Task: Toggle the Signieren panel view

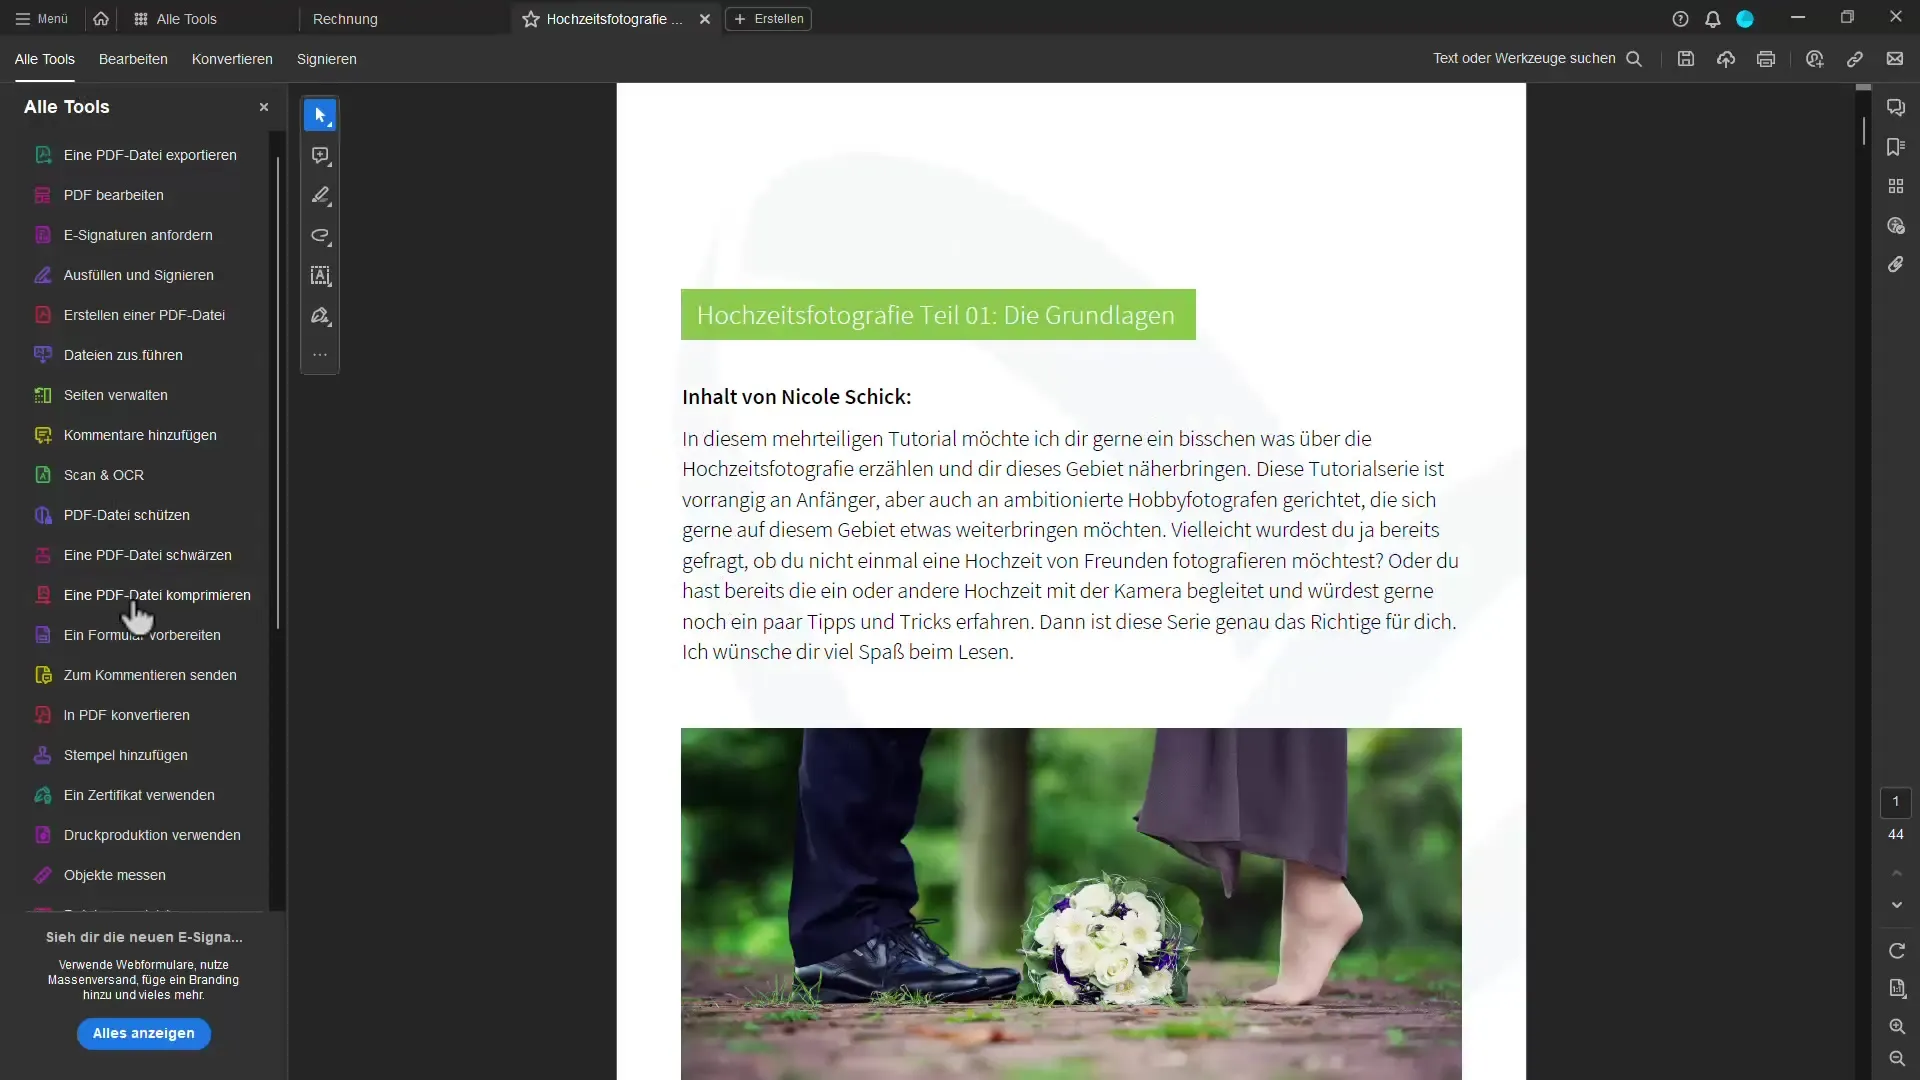Action: coord(326,59)
